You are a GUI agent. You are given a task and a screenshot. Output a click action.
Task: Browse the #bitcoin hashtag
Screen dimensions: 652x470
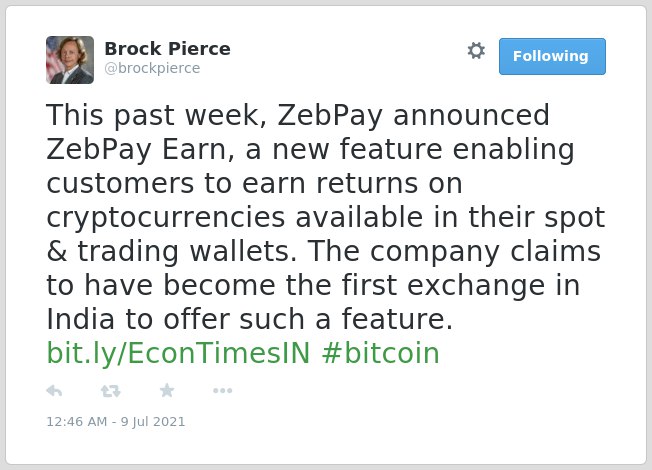(380, 354)
